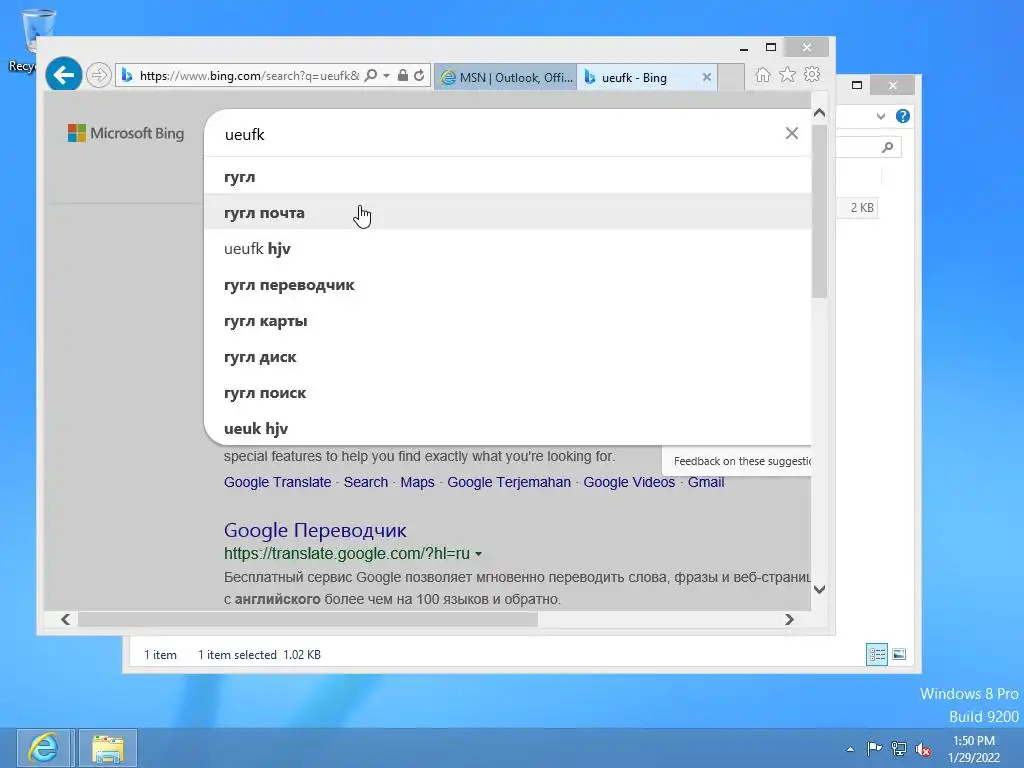Click the muted volume icon in tray

coord(923,749)
